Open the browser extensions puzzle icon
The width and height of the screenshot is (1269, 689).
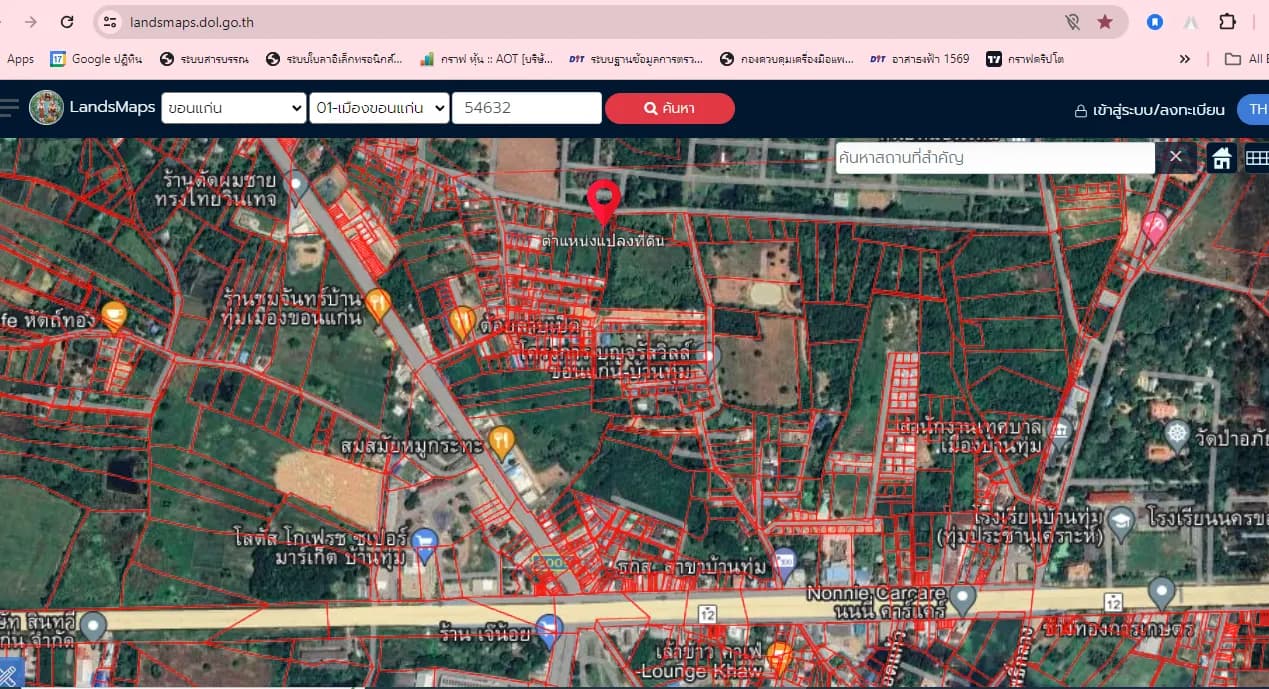[1227, 22]
